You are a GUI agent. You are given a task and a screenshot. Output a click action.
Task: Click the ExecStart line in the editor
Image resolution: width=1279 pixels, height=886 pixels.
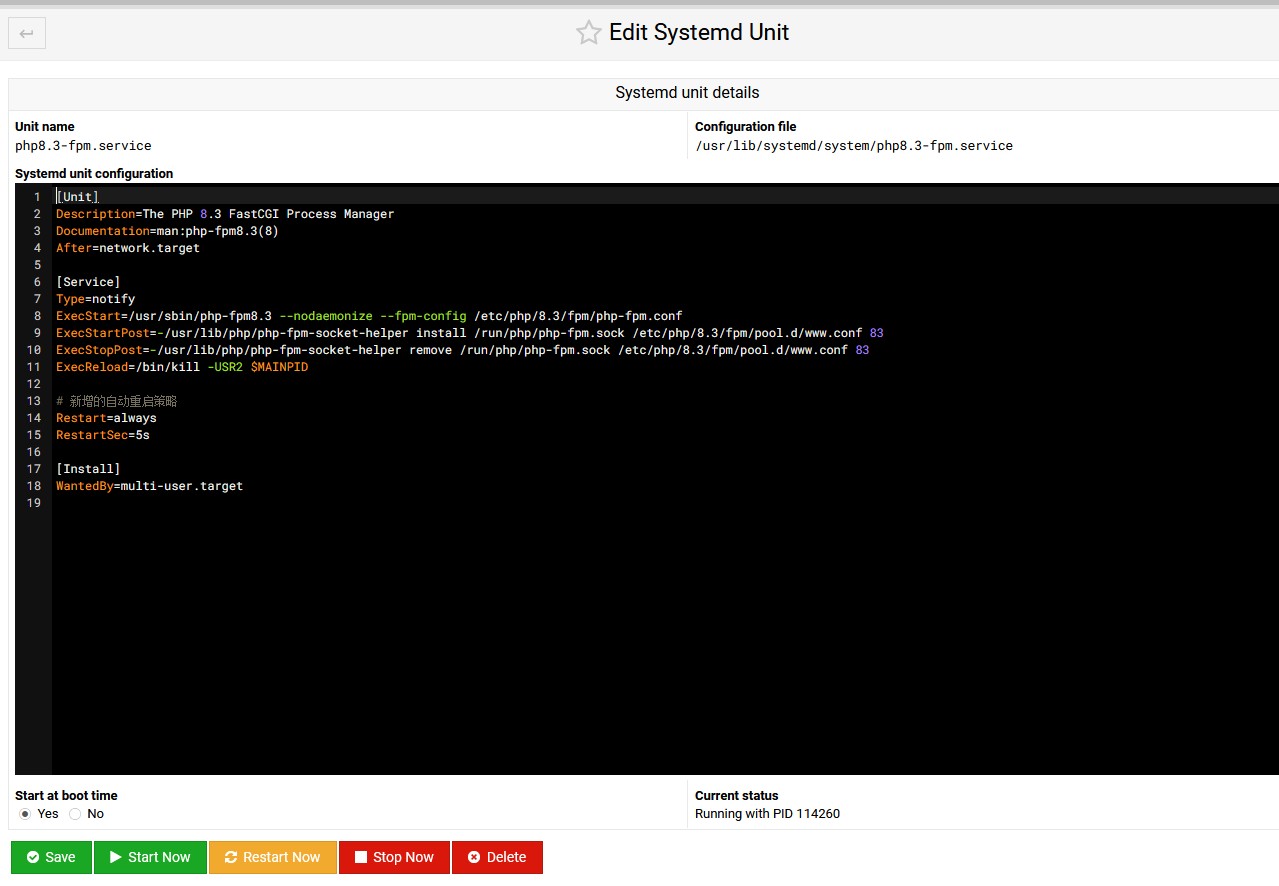pos(368,316)
